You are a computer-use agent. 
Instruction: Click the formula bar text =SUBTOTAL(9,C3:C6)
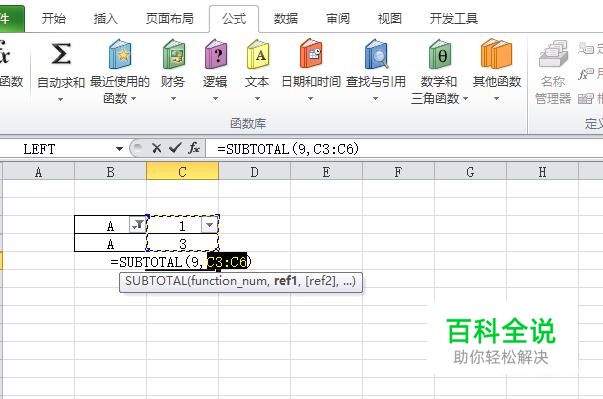[x=288, y=149]
